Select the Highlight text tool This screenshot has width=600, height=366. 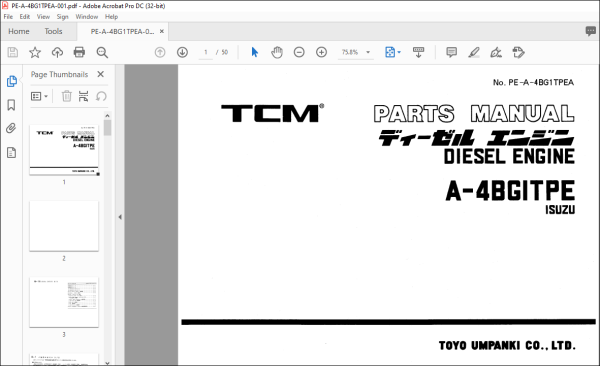pyautogui.click(x=474, y=52)
